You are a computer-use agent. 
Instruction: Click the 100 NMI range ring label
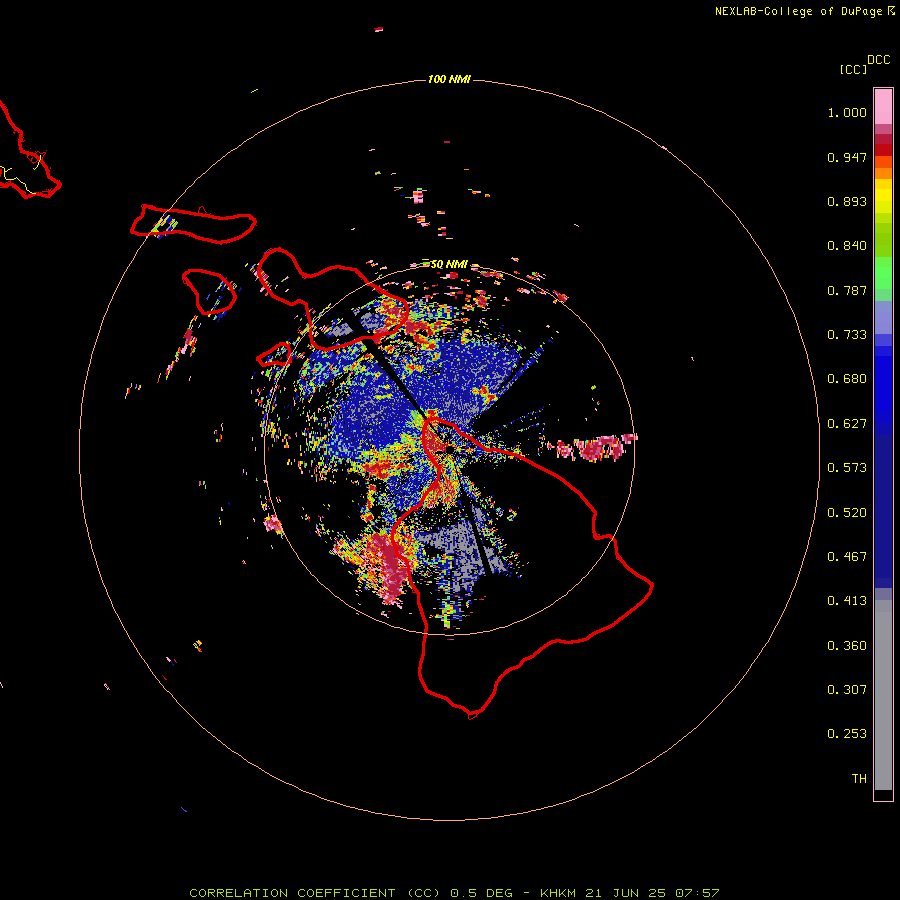click(x=449, y=79)
